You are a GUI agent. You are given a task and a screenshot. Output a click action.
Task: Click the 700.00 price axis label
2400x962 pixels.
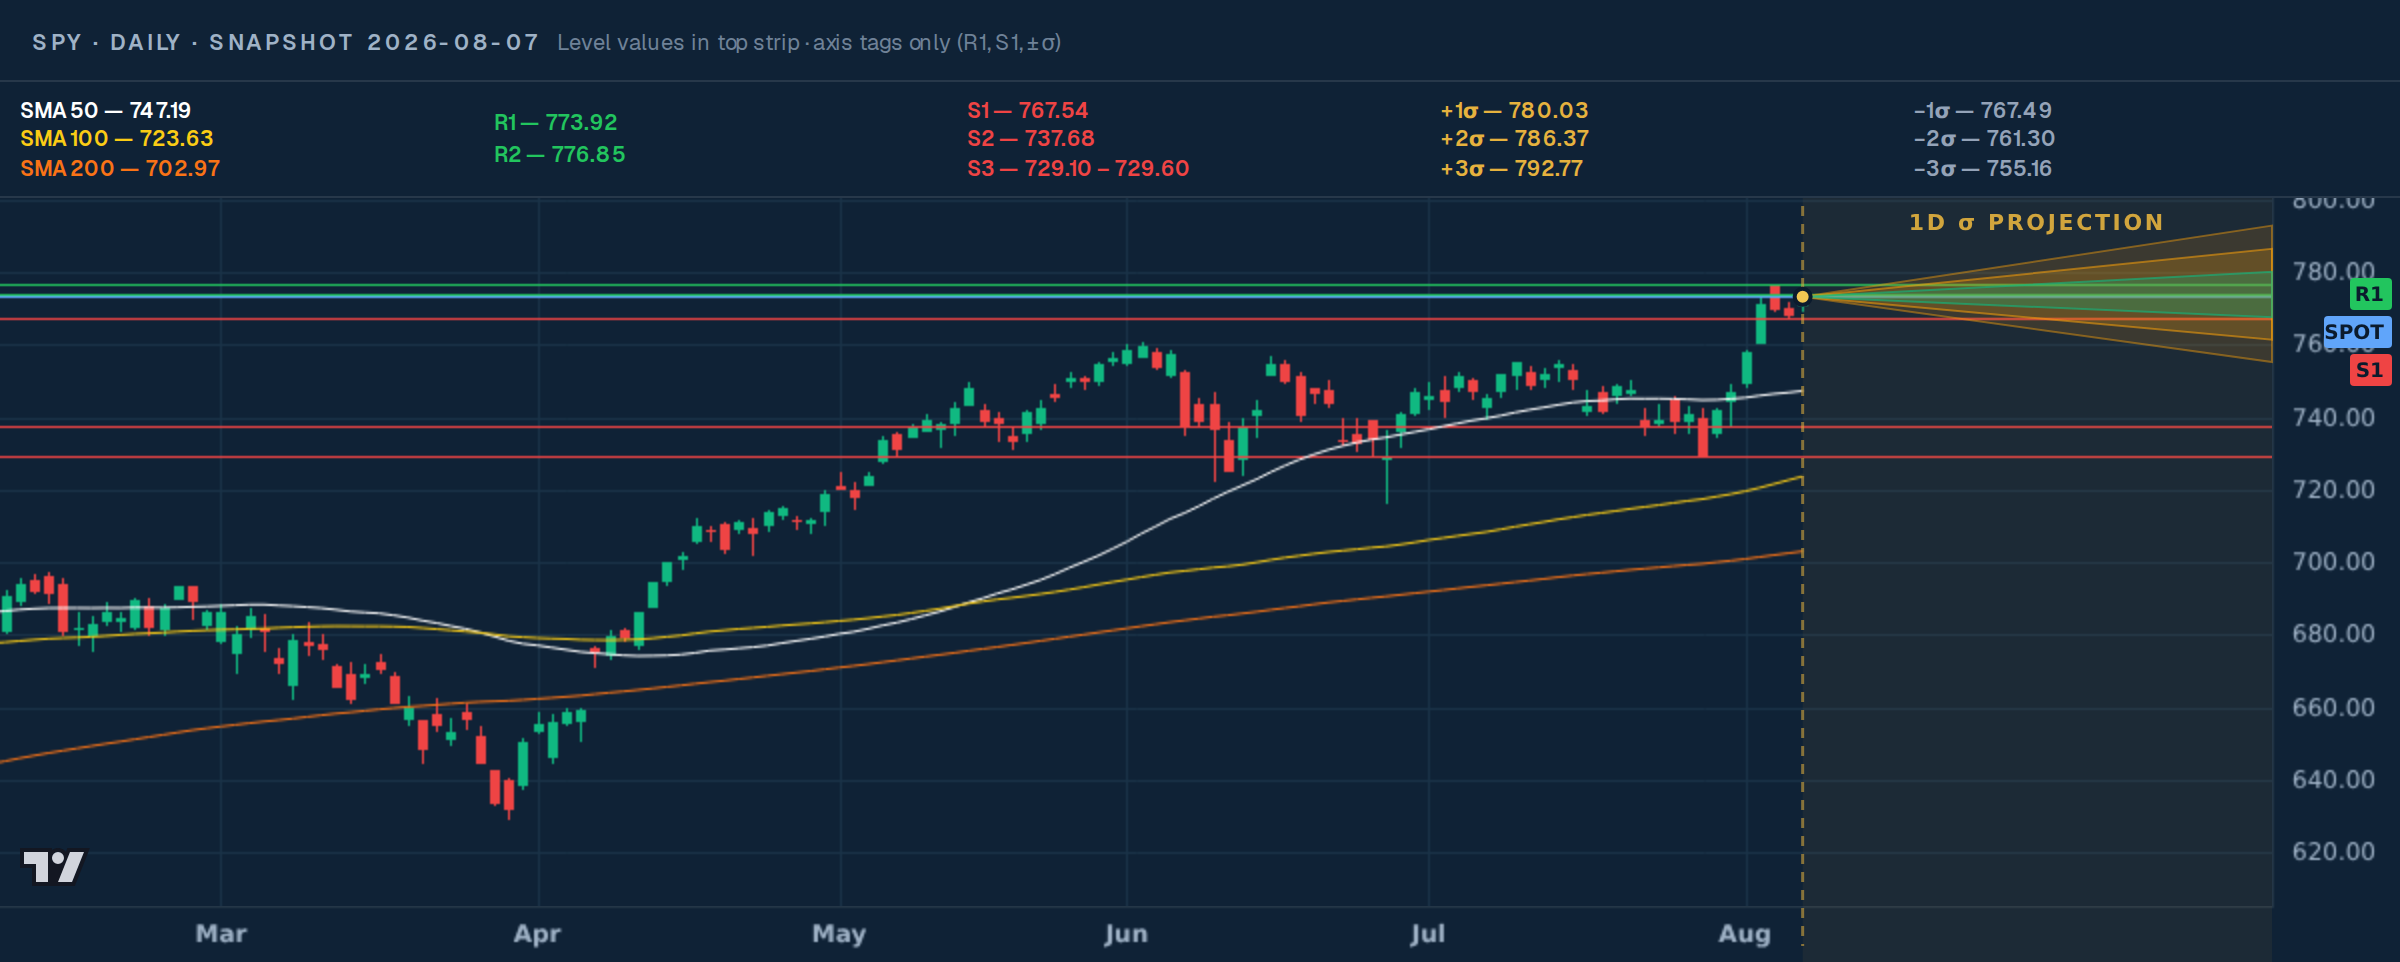coord(2333,561)
